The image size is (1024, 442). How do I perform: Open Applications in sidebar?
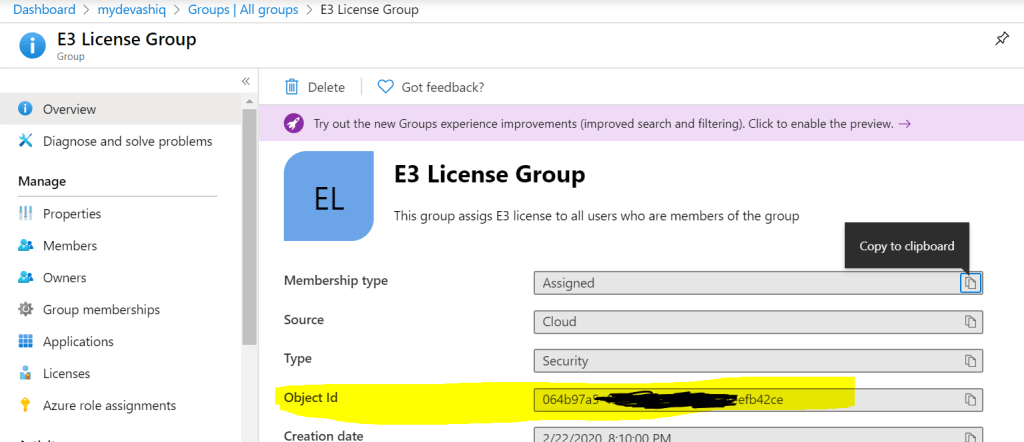click(78, 341)
